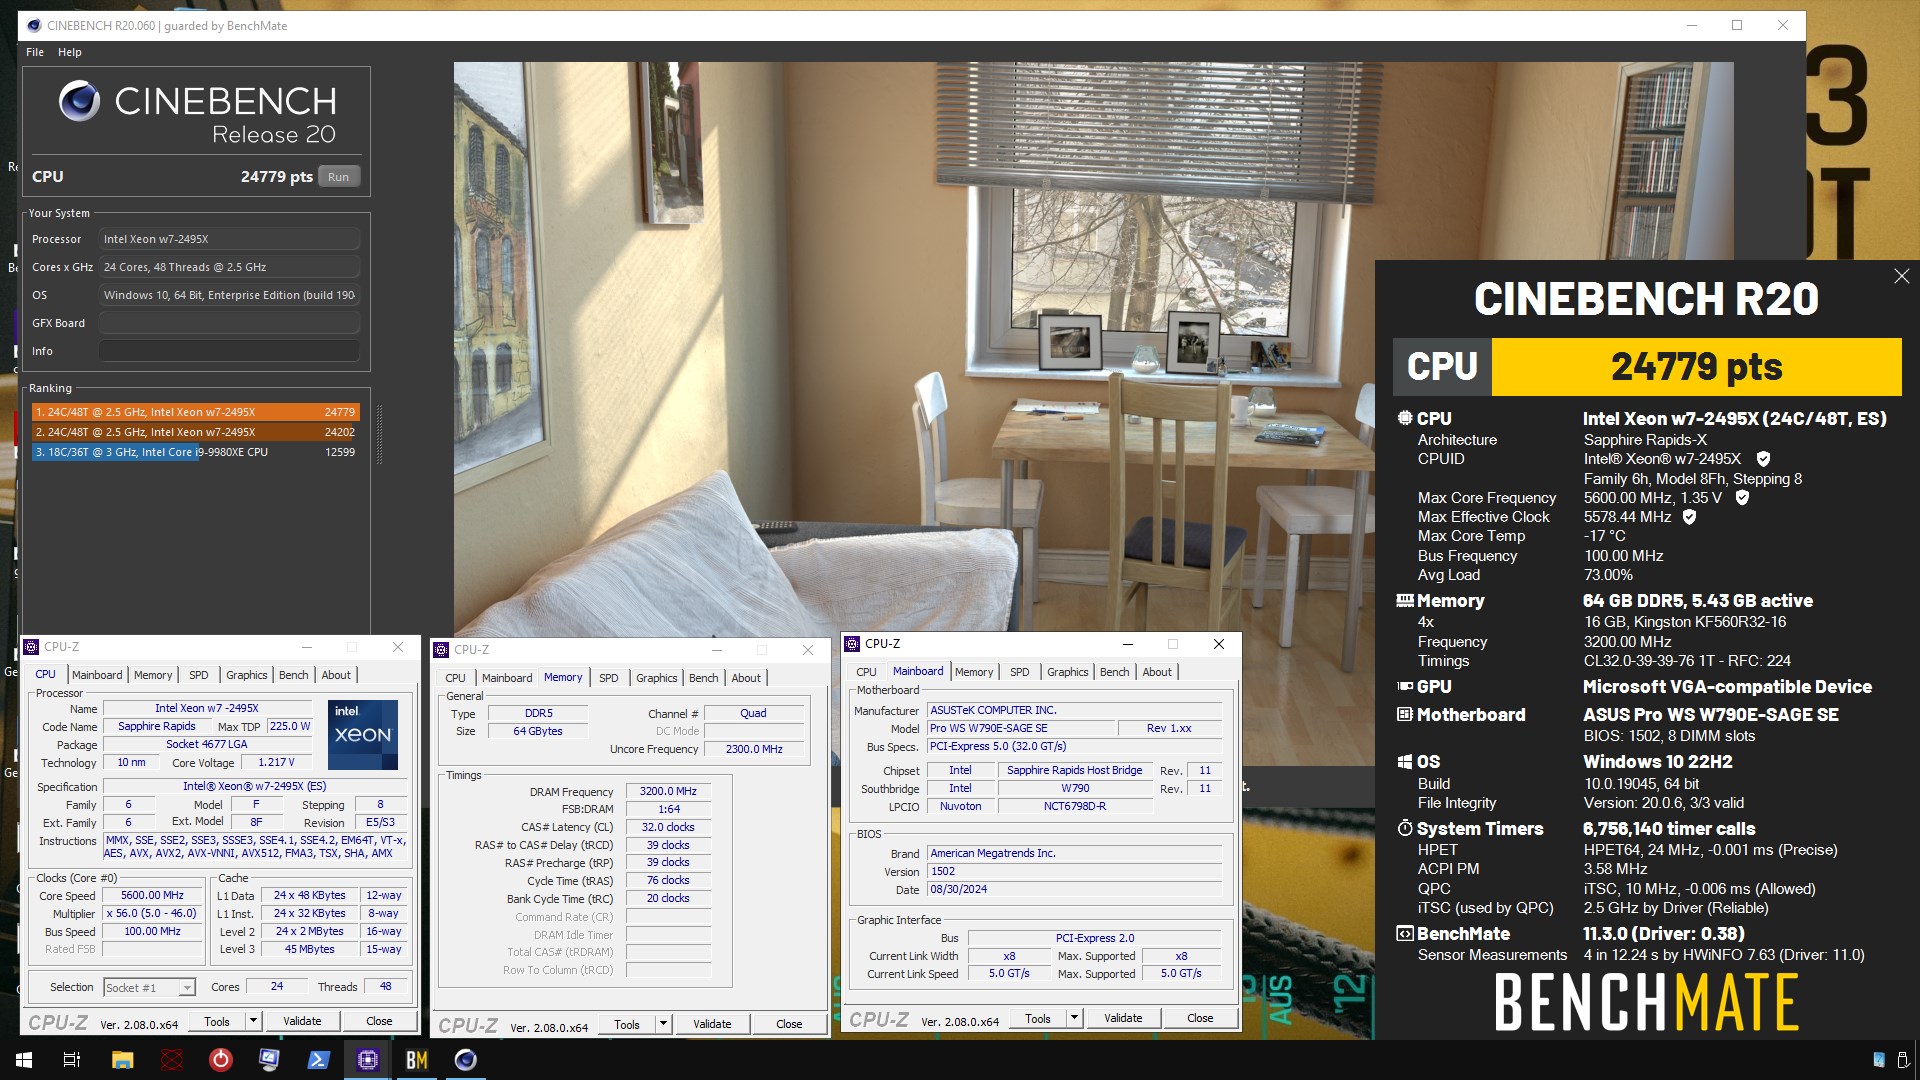Click the shield icon beside Max Core Frequency

1742,498
